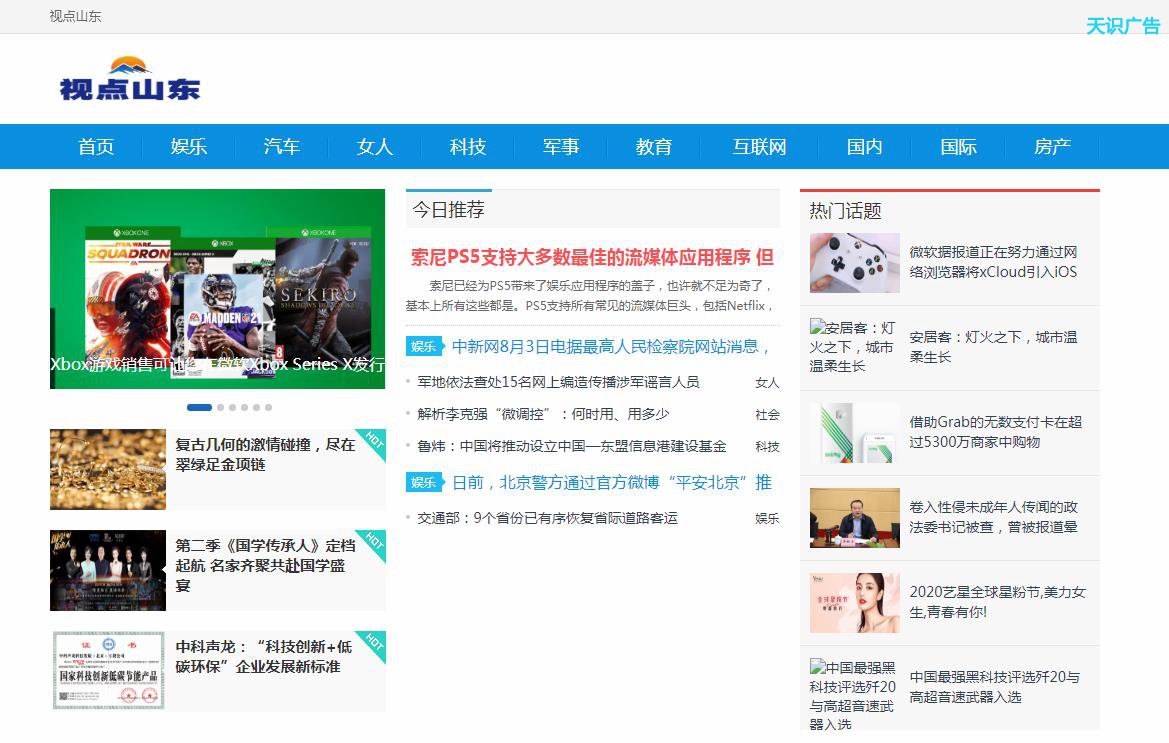Select the active first carousel indicator
1169x743 pixels.
pyautogui.click(x=199, y=407)
